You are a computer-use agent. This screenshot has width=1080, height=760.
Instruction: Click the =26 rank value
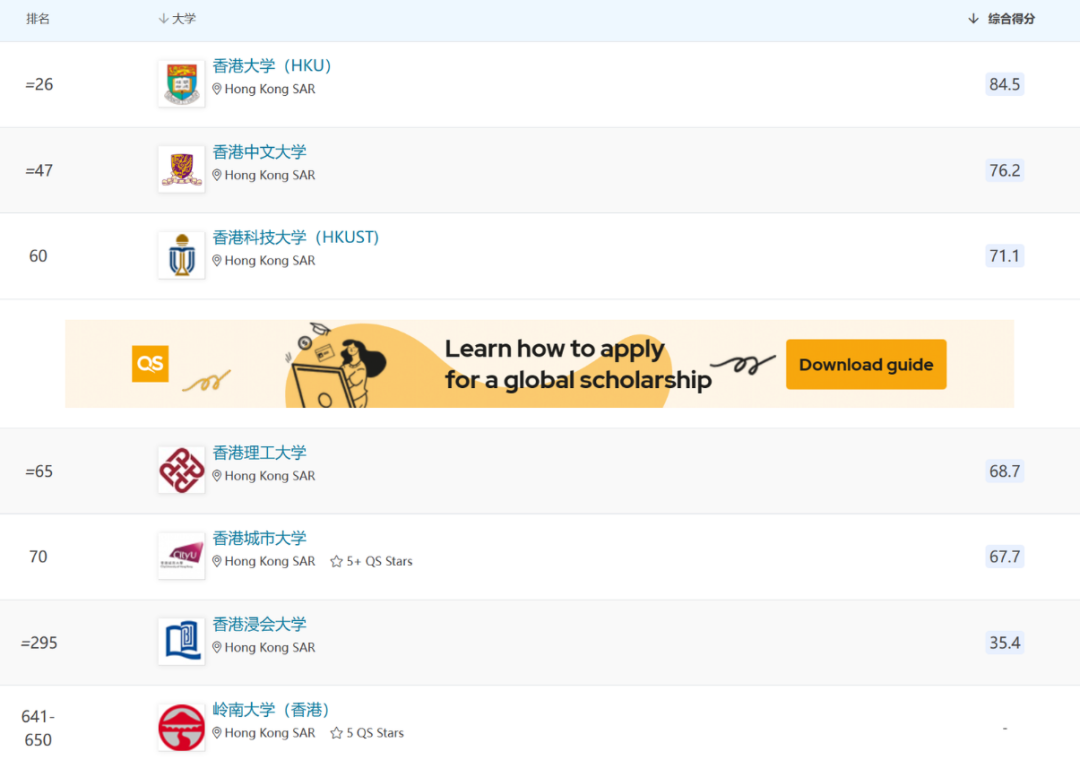[39, 84]
